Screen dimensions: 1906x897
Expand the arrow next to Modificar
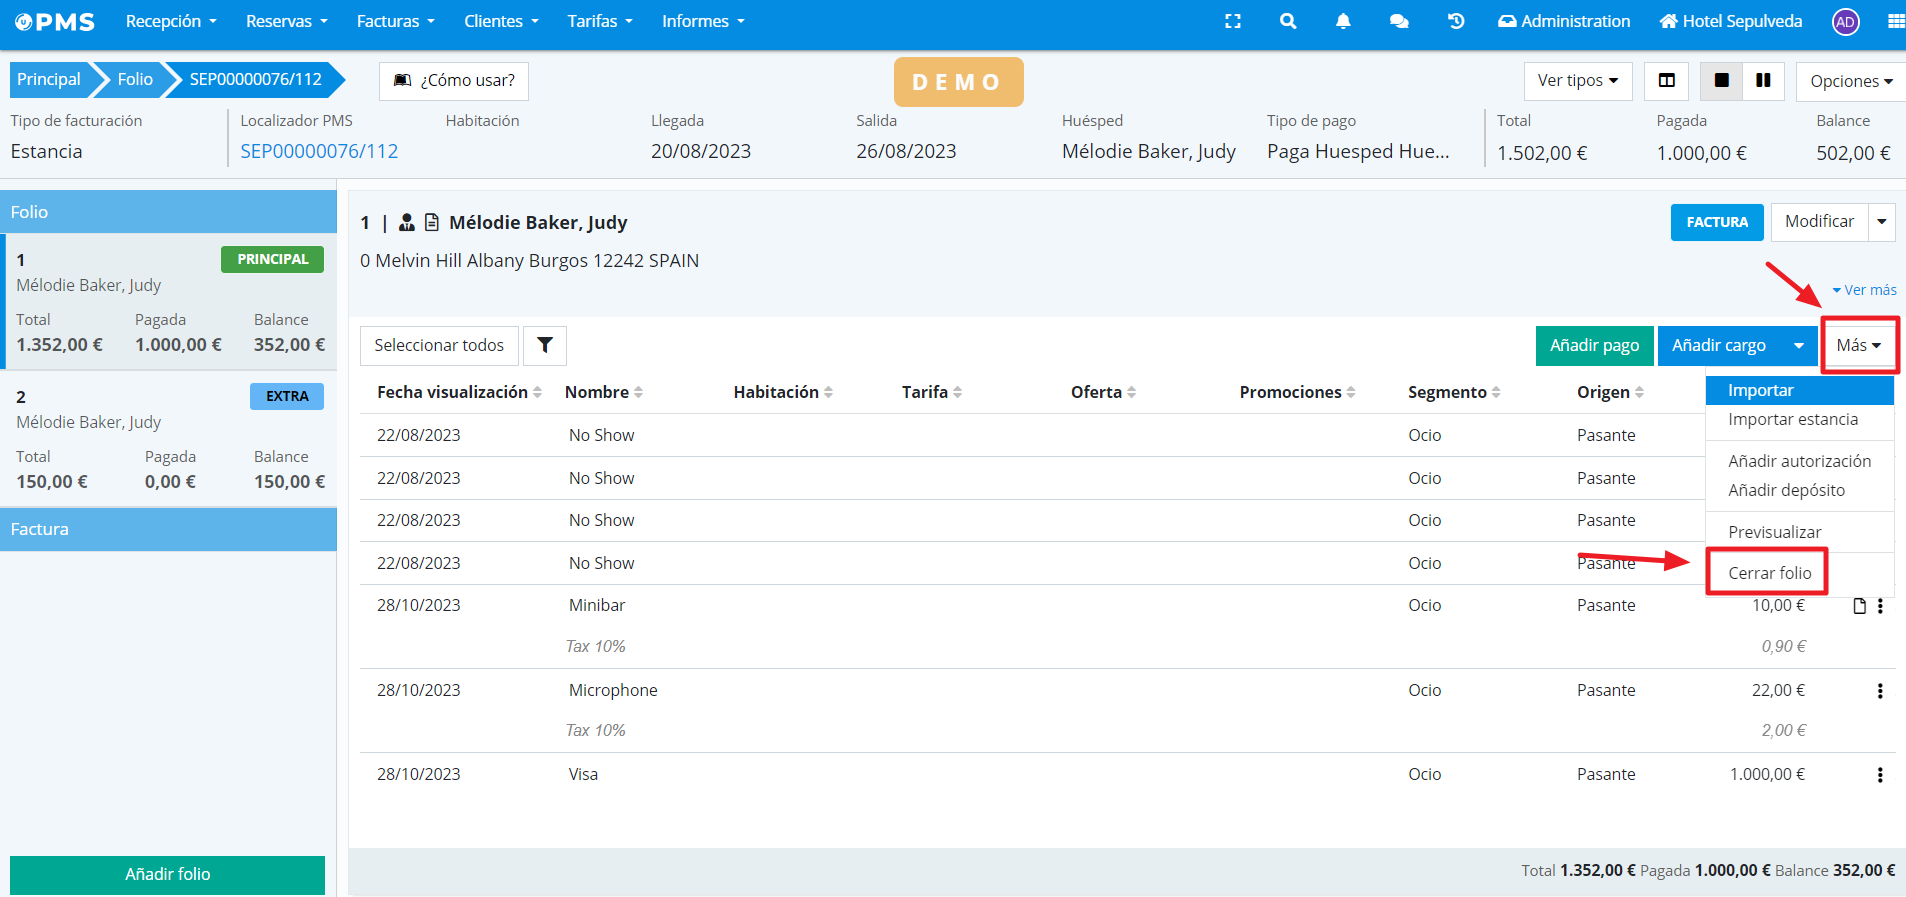[x=1881, y=222]
